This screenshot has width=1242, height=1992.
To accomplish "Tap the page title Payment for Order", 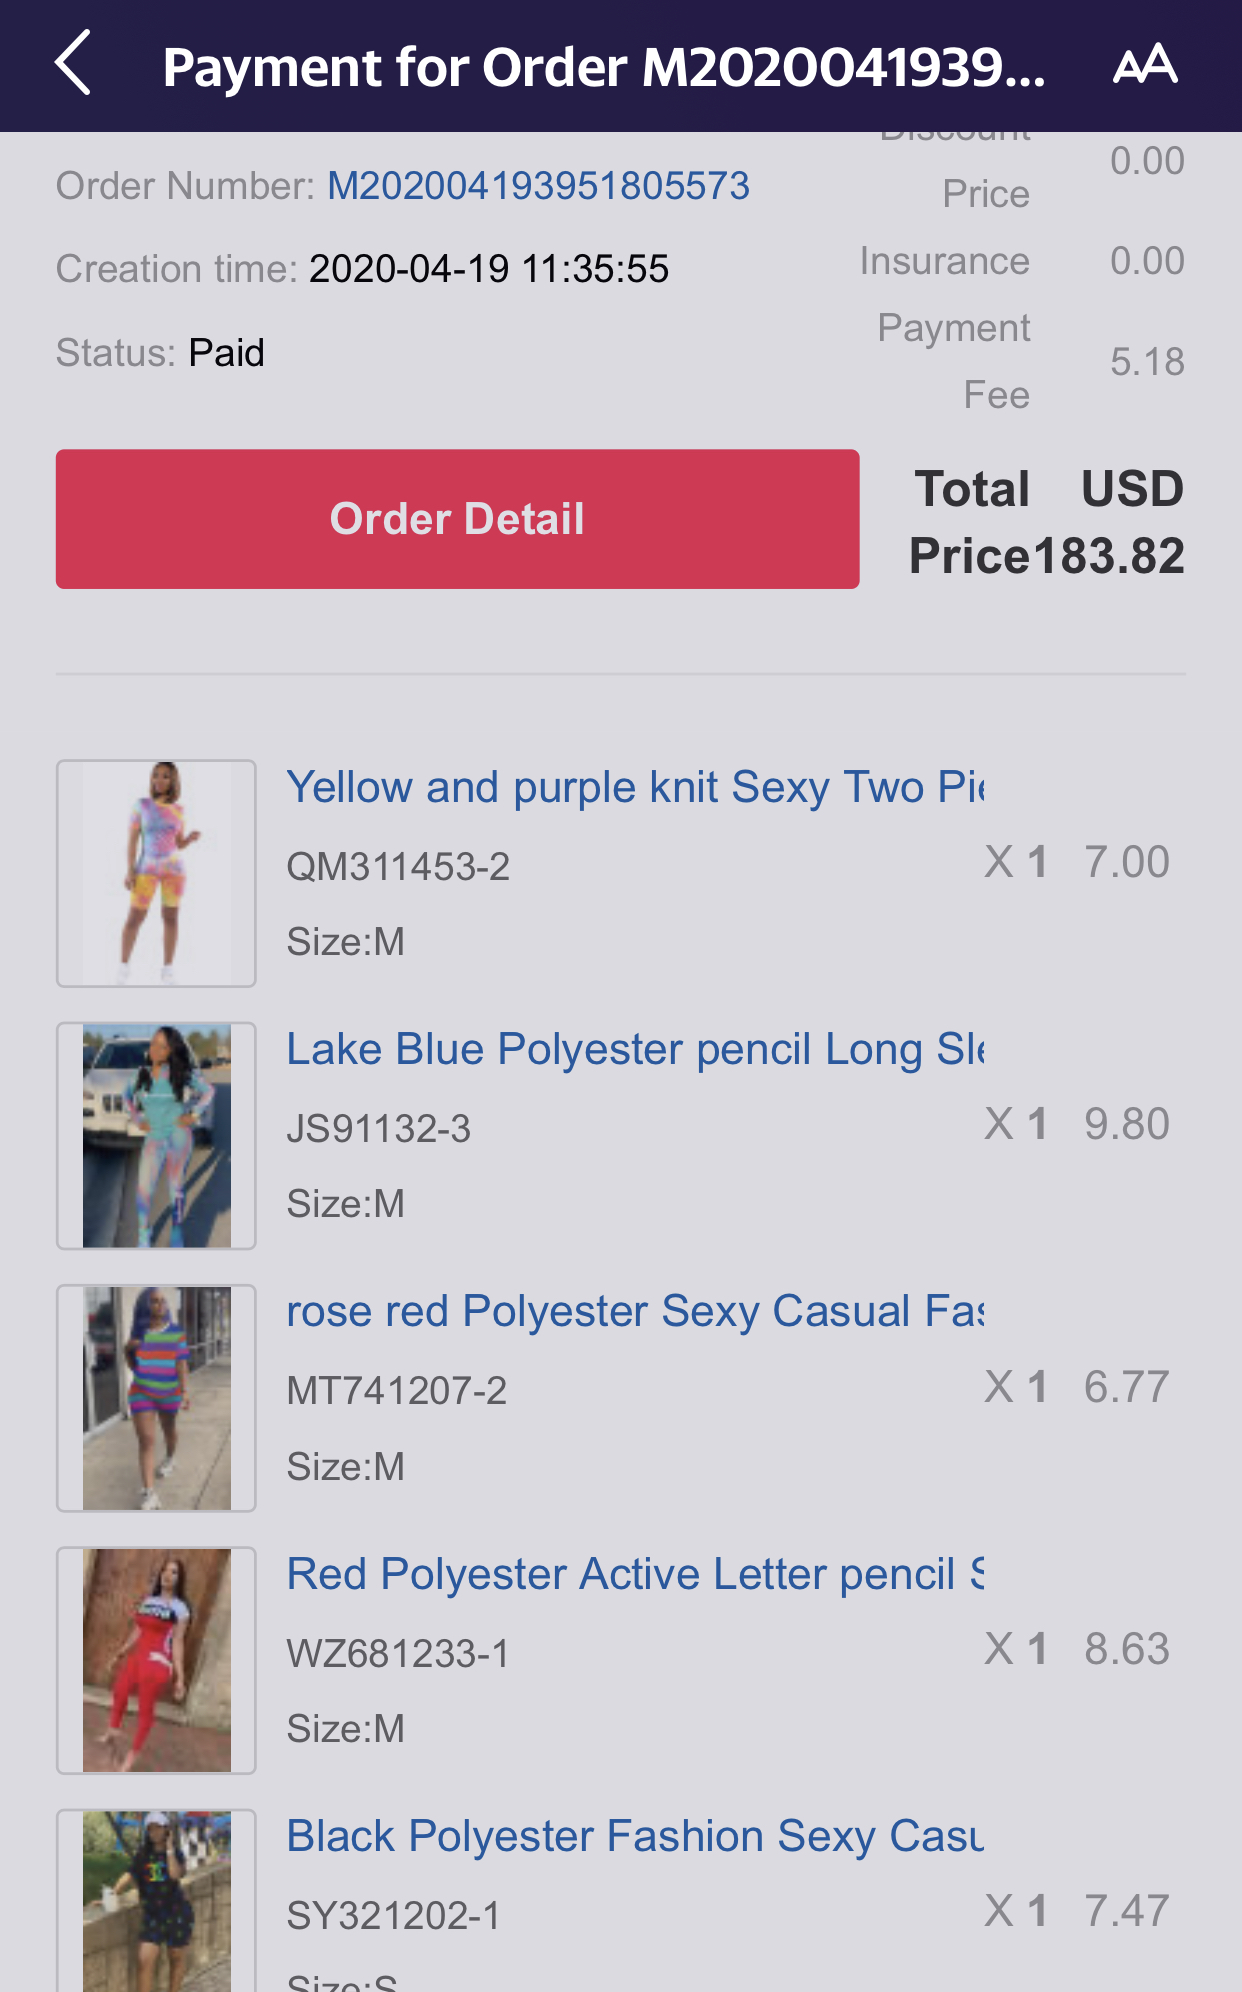I will coord(603,67).
